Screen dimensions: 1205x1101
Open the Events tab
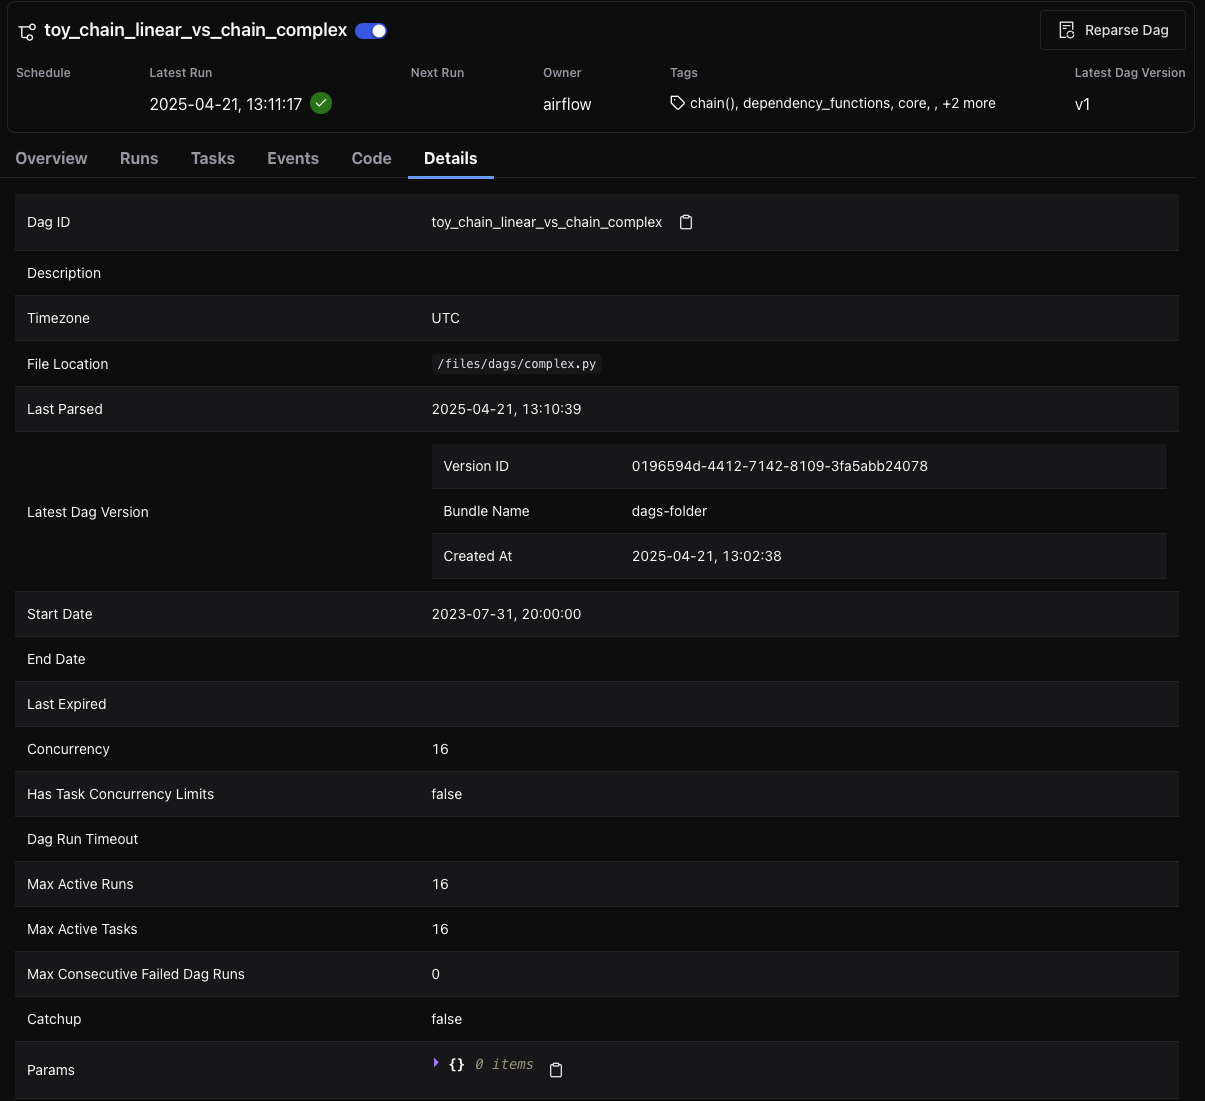(293, 158)
